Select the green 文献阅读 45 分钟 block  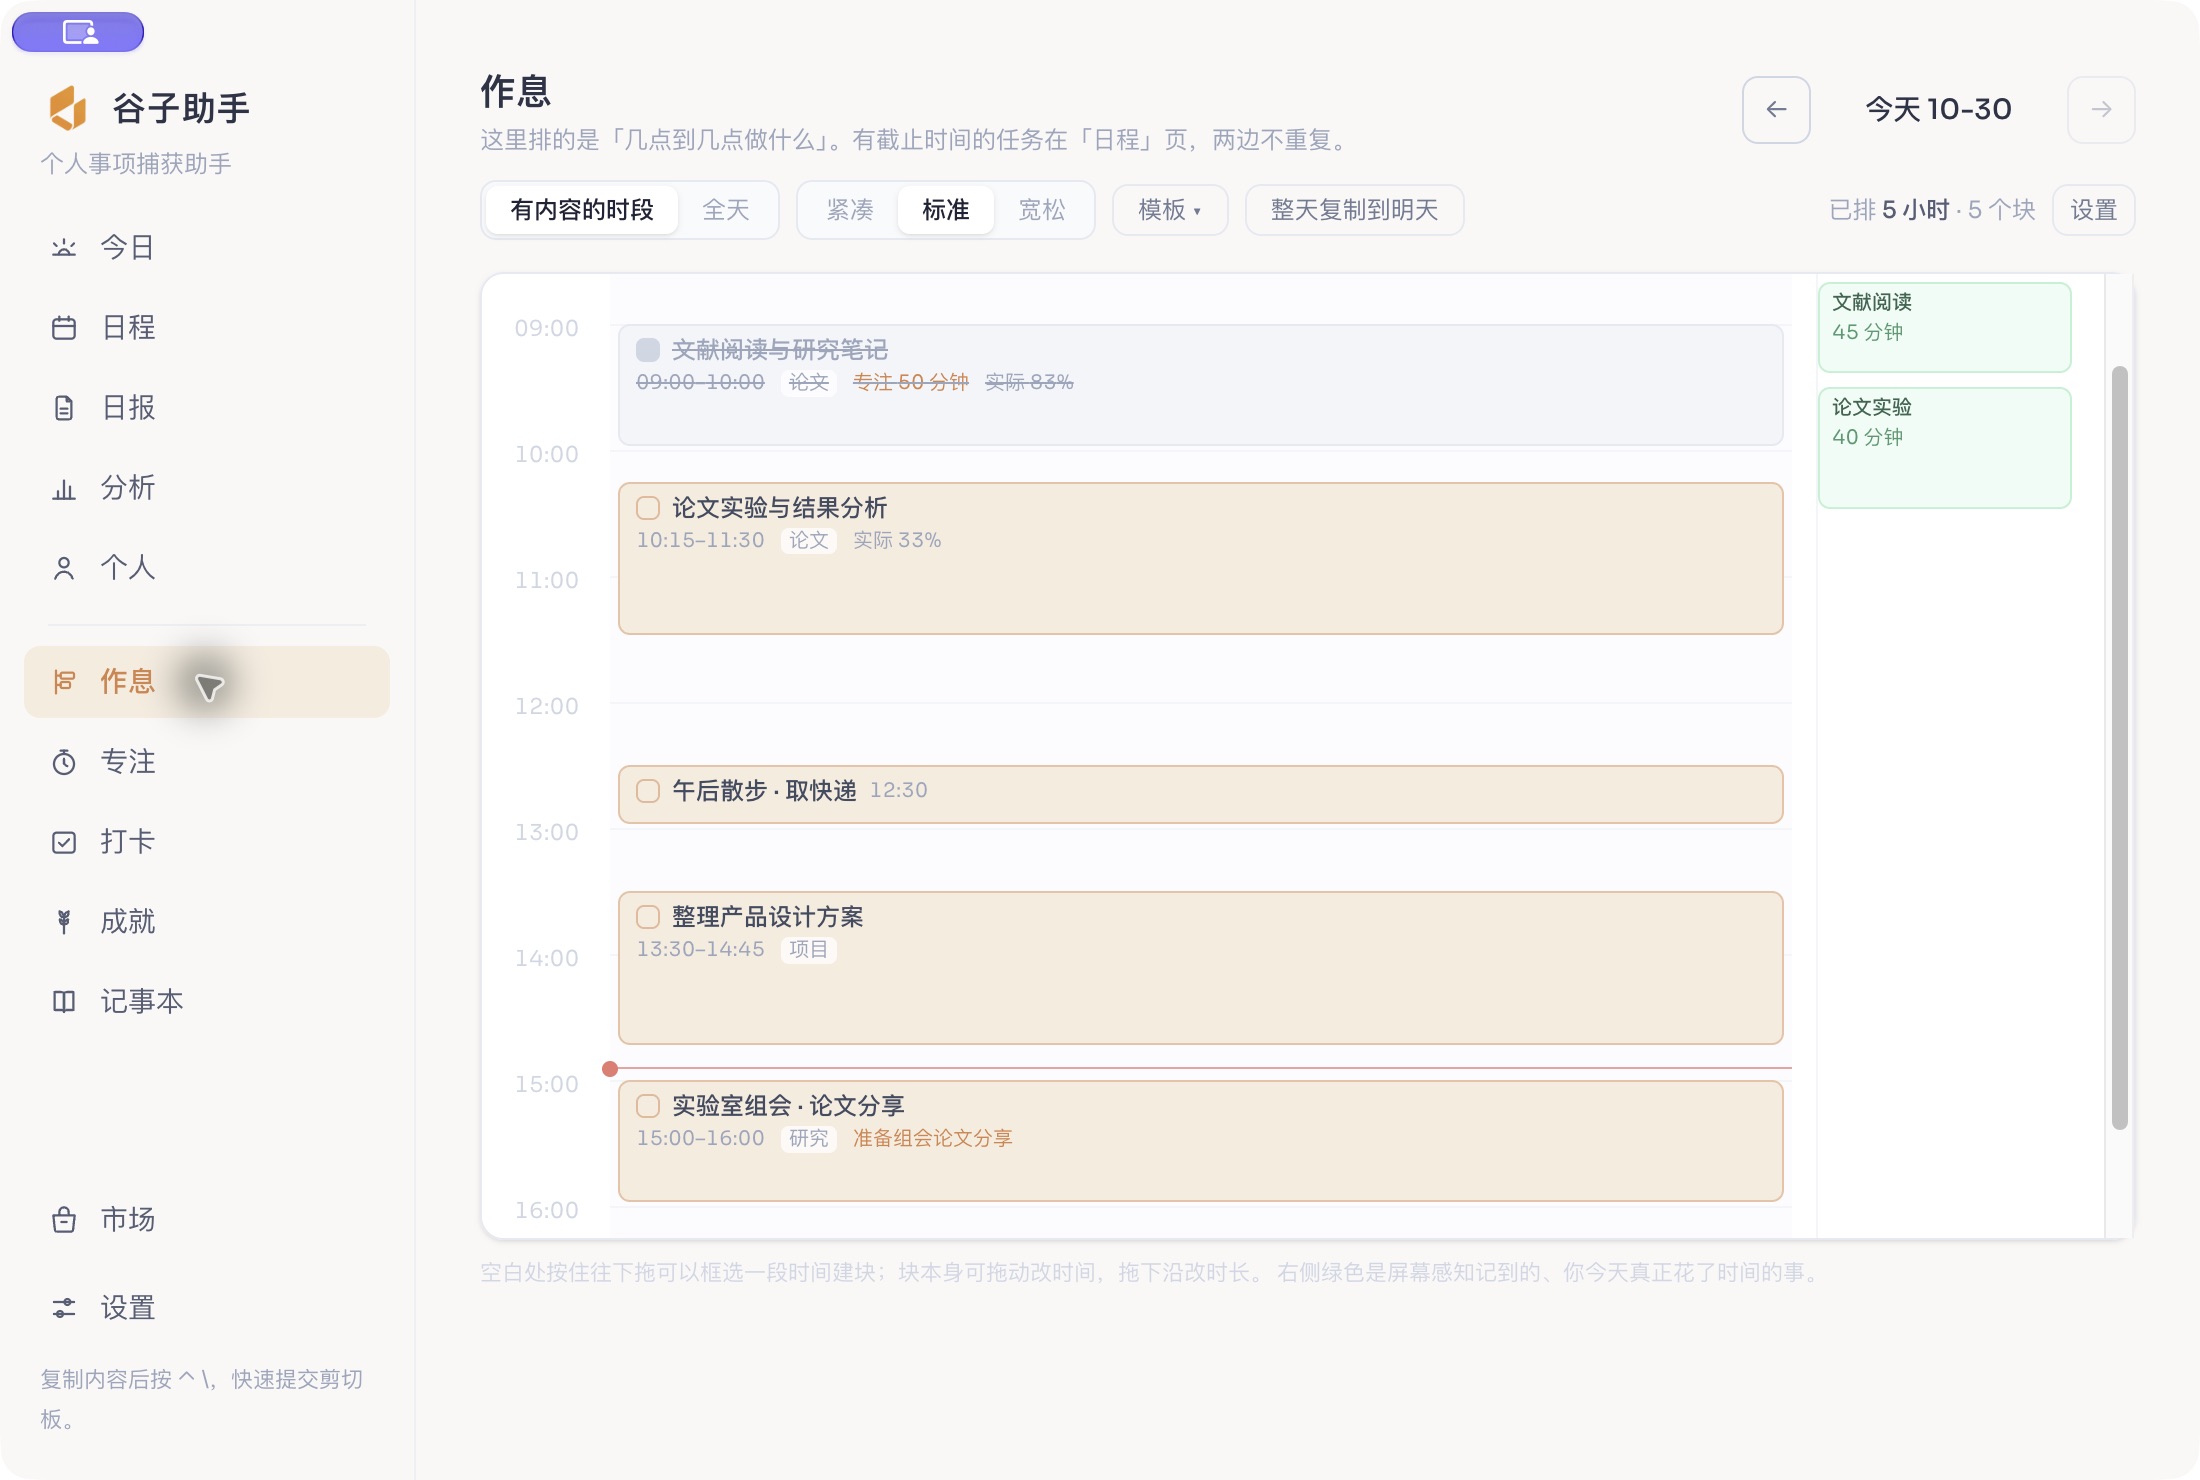tap(1944, 327)
